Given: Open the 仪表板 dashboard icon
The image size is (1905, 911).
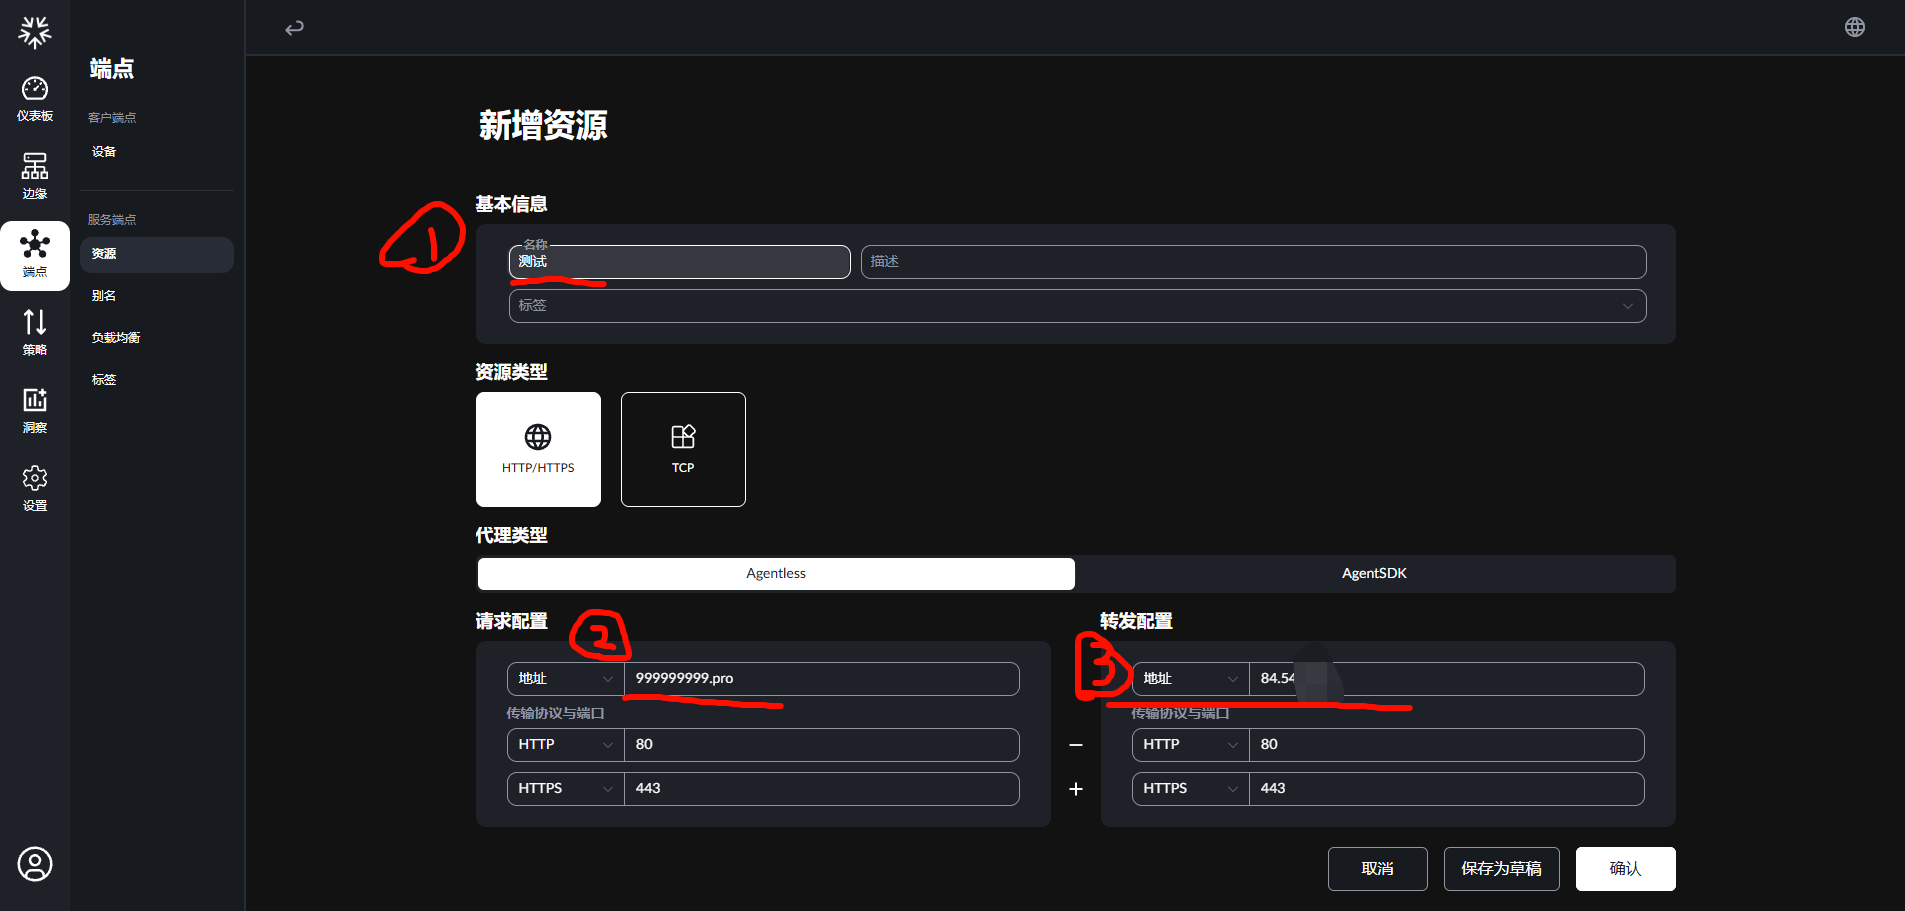Looking at the screenshot, I should click(35, 89).
